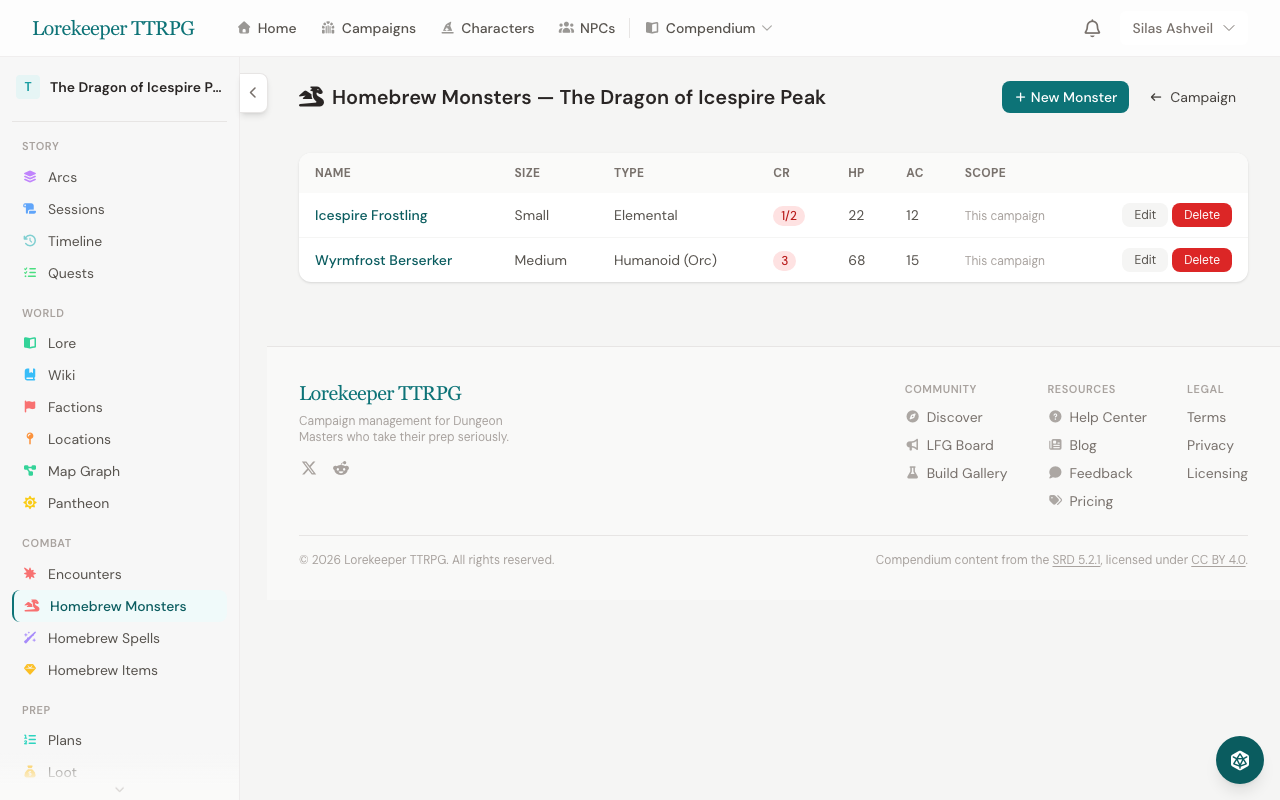Click the New Monster button

tap(1065, 97)
